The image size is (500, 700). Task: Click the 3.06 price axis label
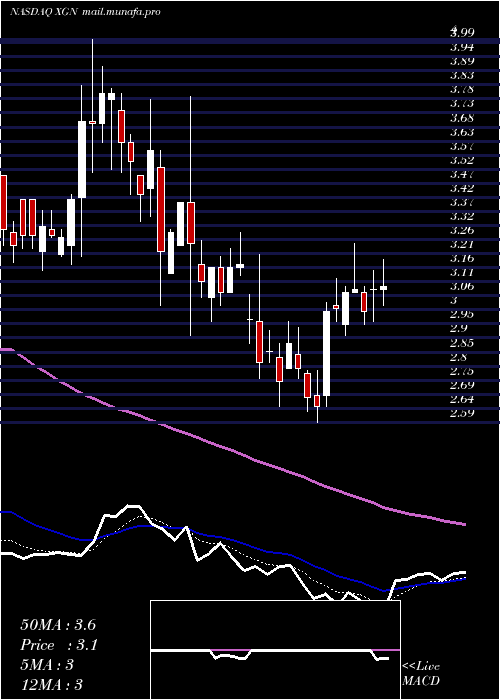click(x=462, y=287)
